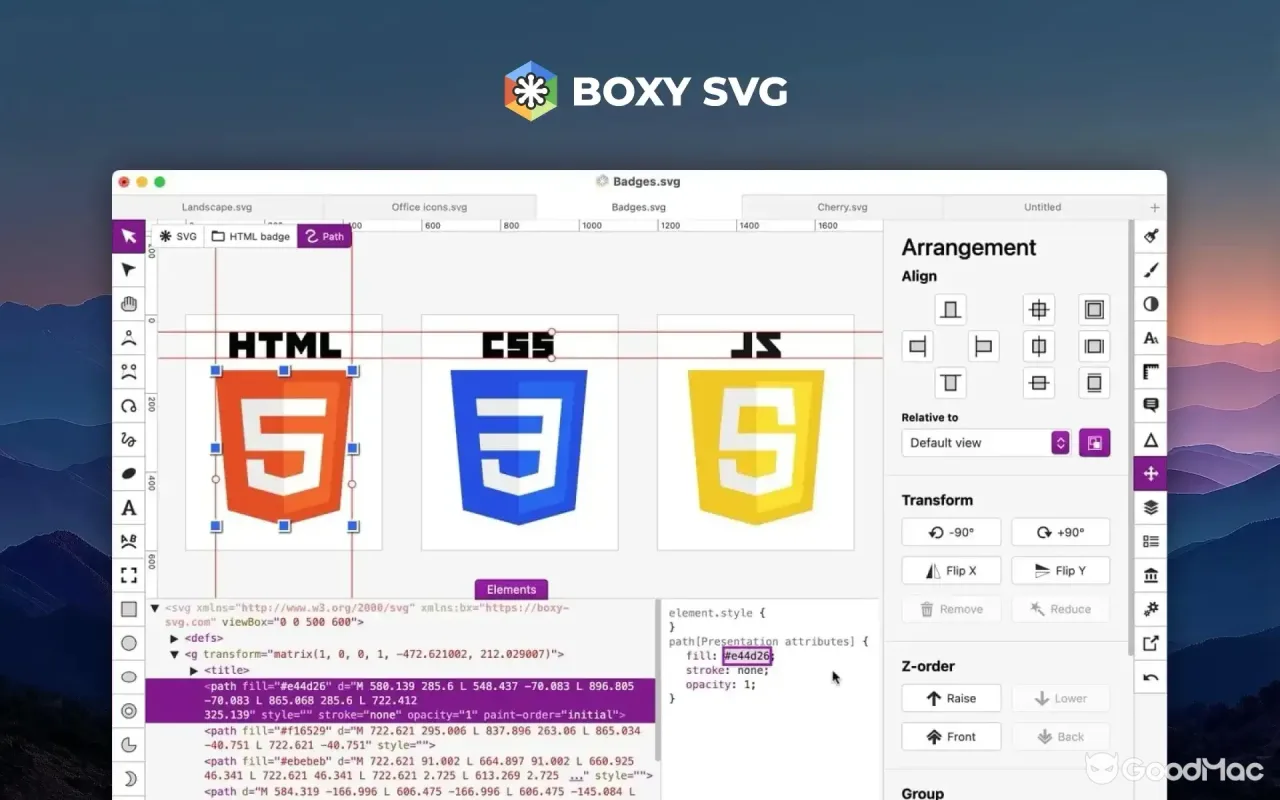Screen dimensions: 1280x800
Task: Pick the Crescent shape tool
Action: pos(129,779)
